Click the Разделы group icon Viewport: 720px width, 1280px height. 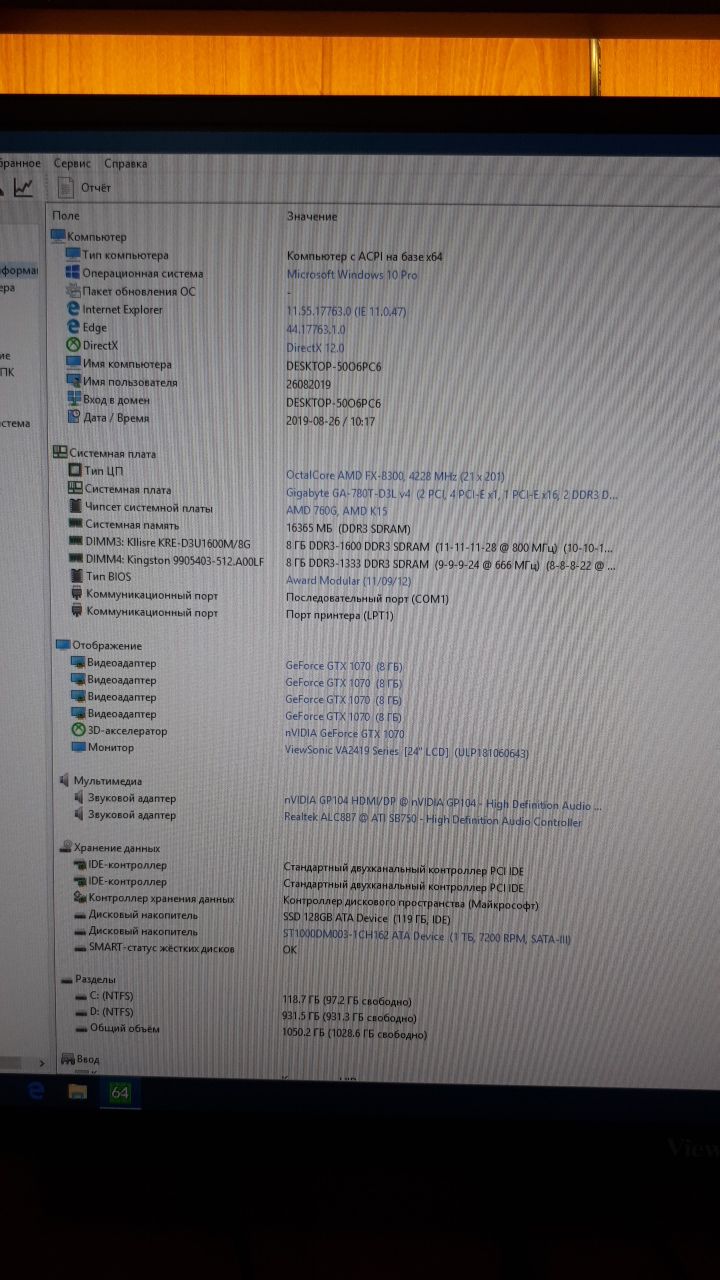[67, 979]
